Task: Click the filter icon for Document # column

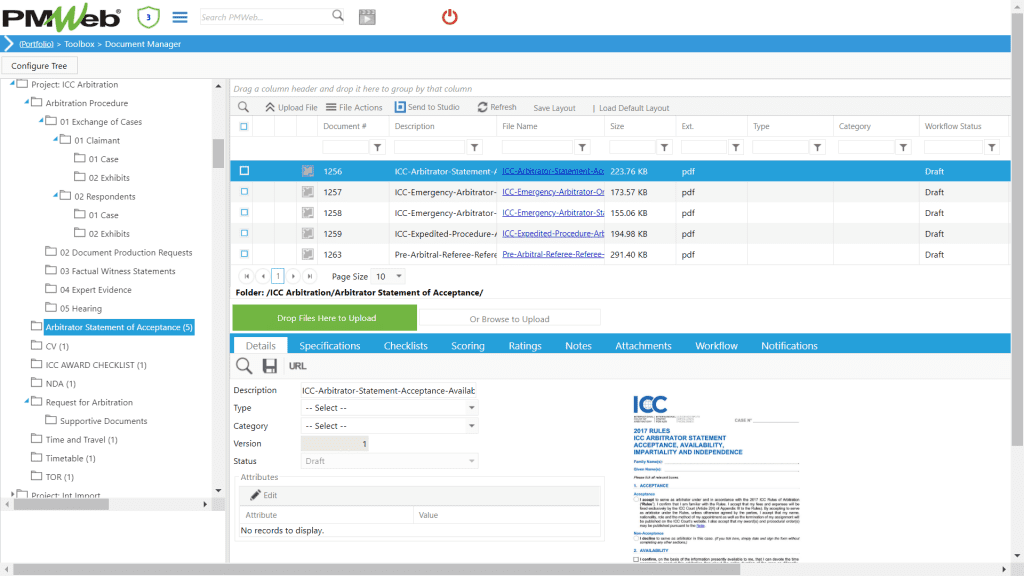Action: point(377,148)
